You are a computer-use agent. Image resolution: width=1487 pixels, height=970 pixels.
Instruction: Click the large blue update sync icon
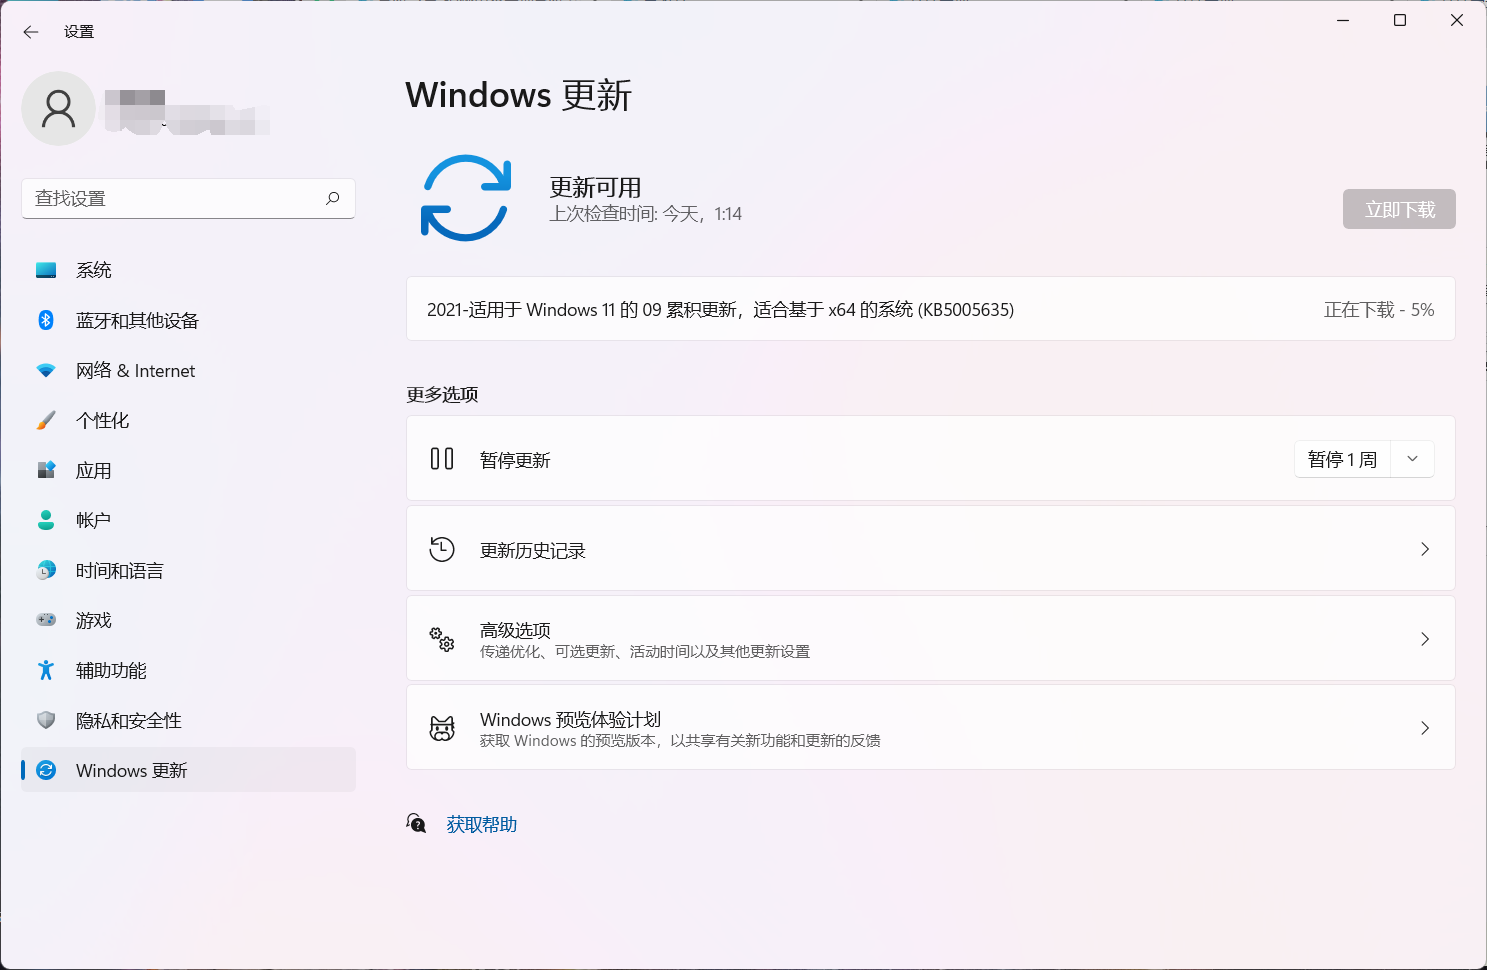coord(466,198)
